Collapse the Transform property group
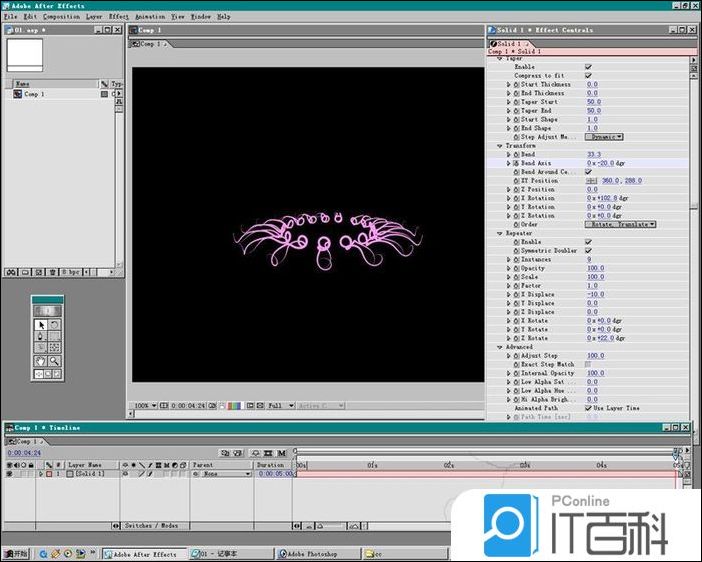This screenshot has height=562, width=702. pyautogui.click(x=499, y=146)
